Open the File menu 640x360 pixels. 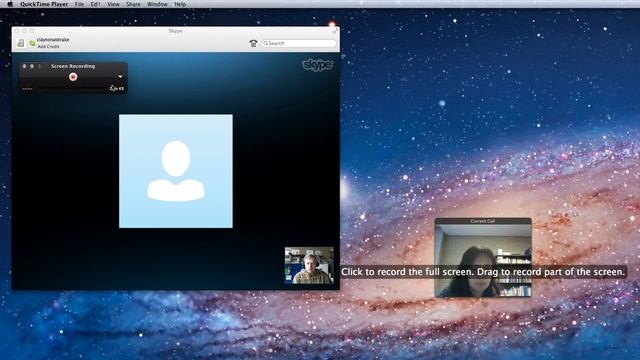pos(79,4)
